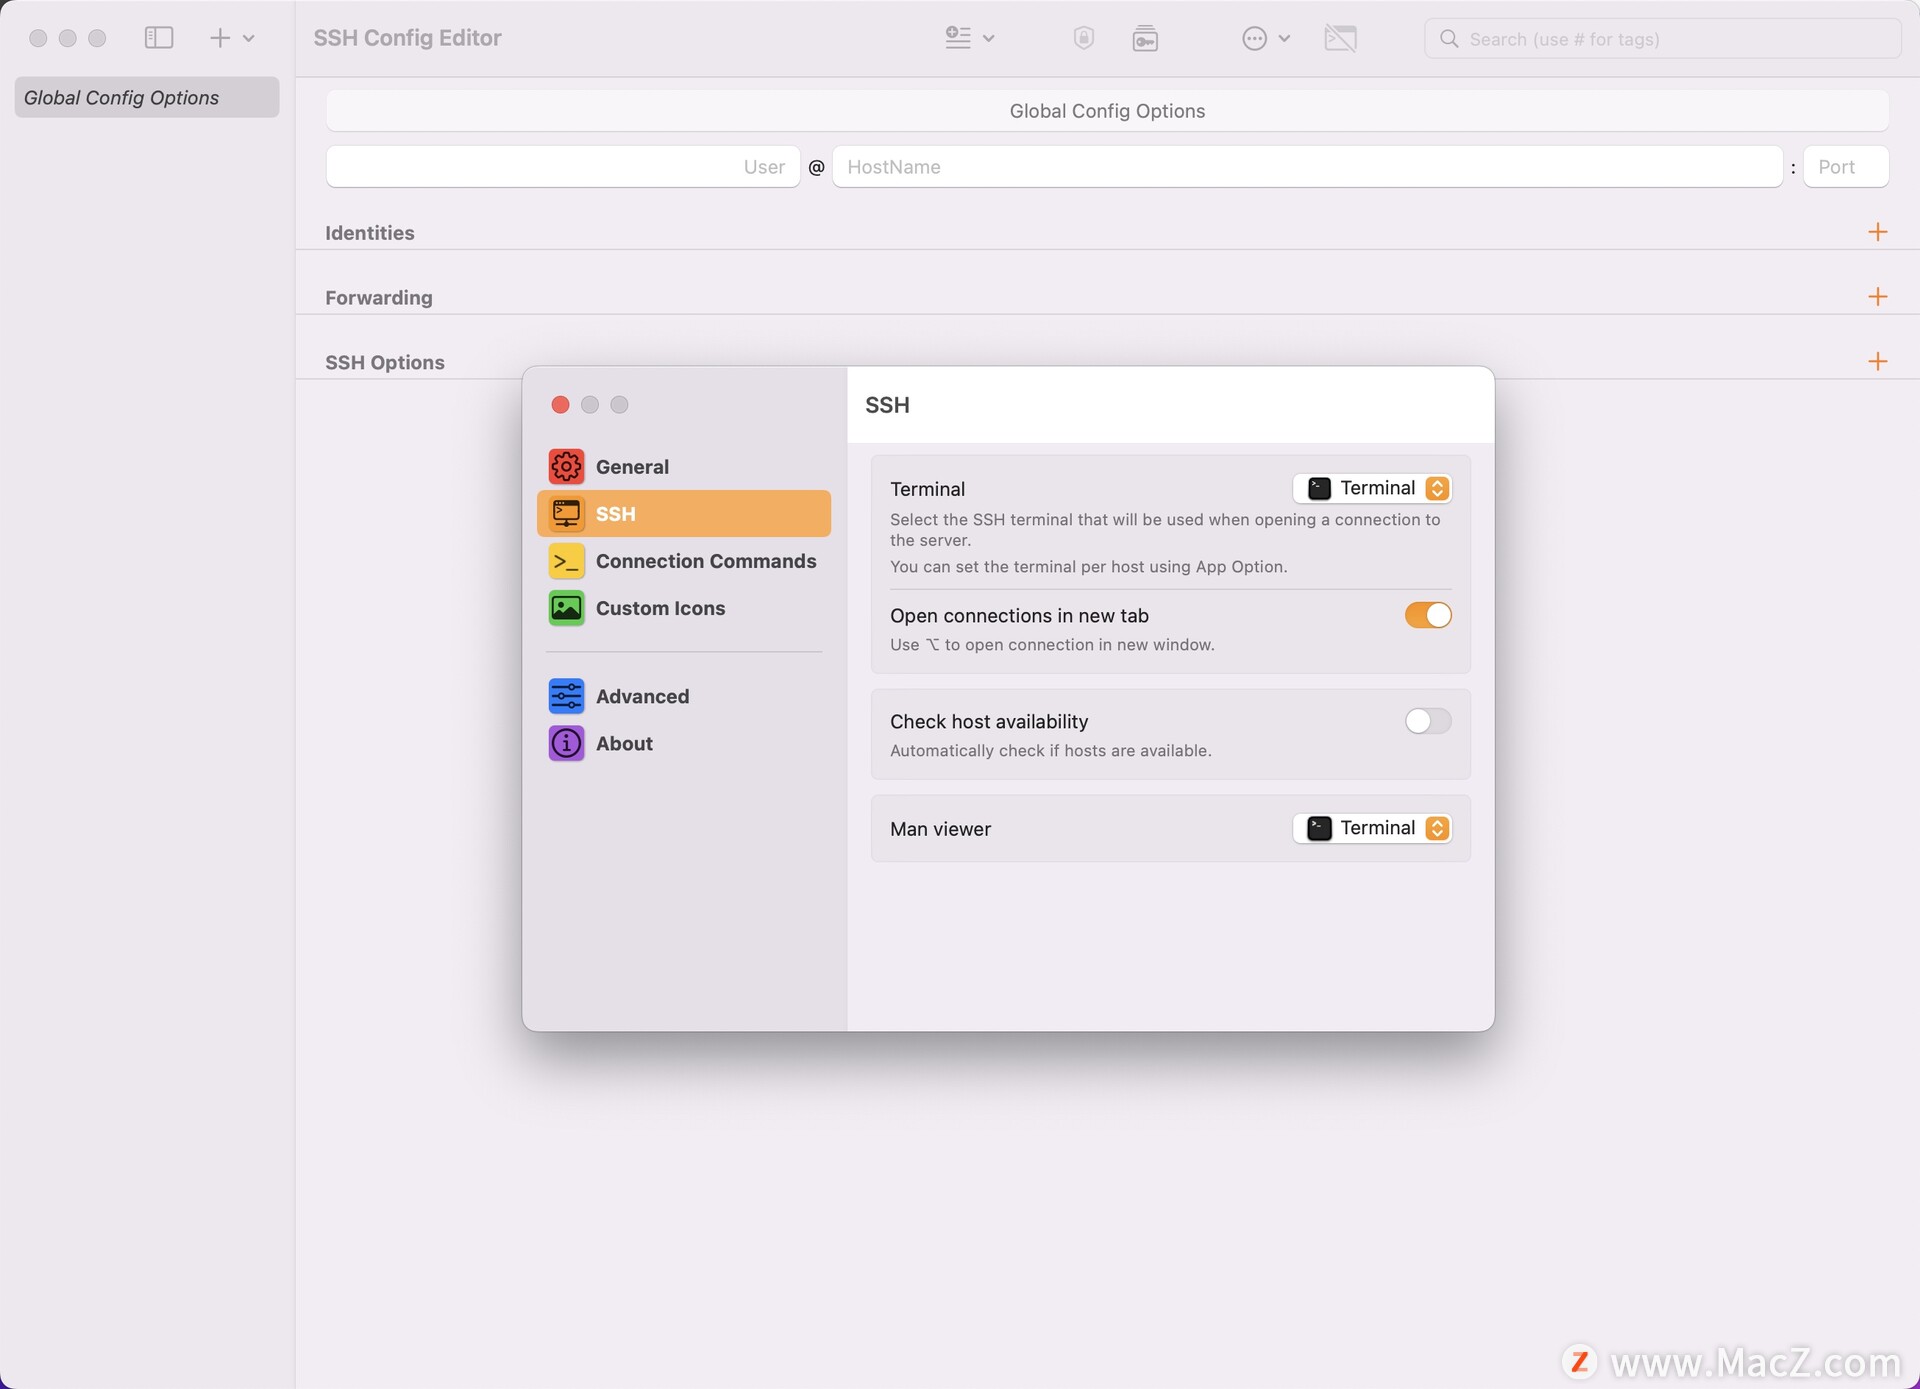Screen dimensions: 1920x1389
Task: Add forwarding entry with plus icon
Action: pos(1877,297)
